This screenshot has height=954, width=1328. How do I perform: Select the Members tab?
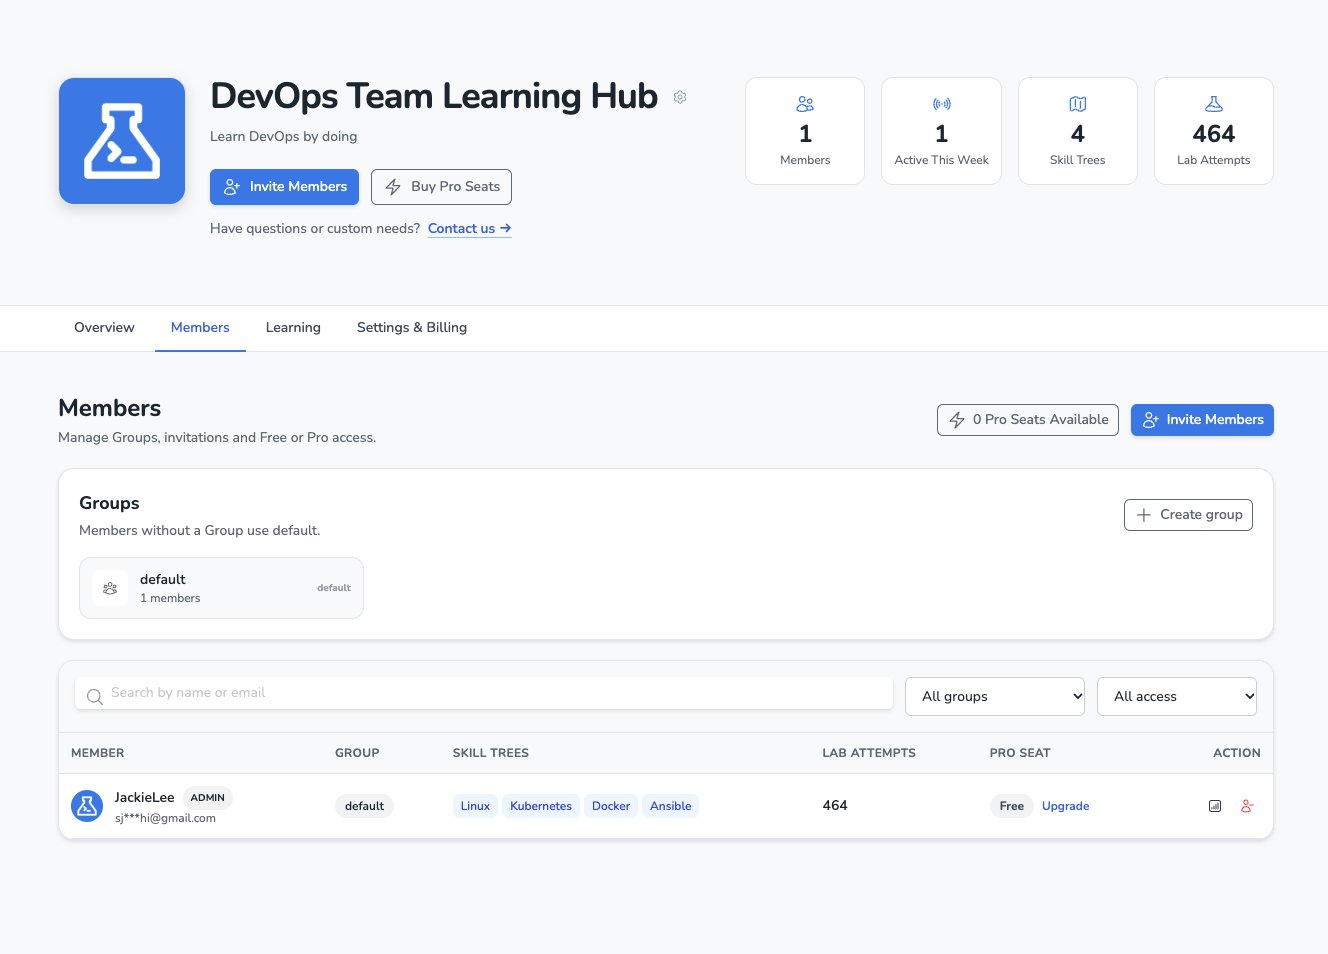[x=200, y=328]
